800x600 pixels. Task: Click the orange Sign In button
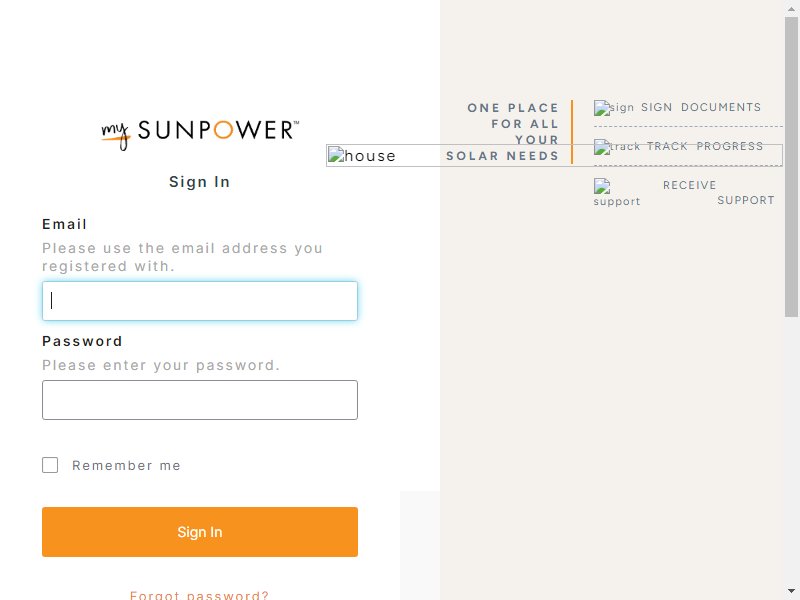point(200,532)
